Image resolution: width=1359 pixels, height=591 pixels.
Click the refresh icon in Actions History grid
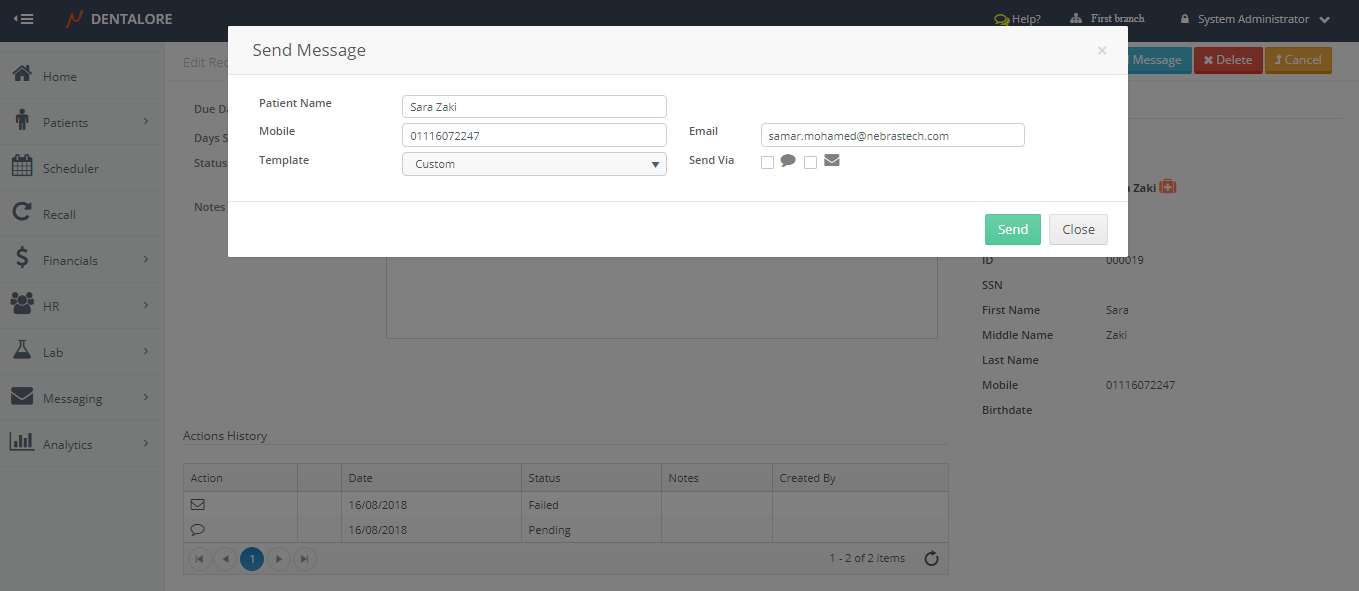[x=931, y=559]
